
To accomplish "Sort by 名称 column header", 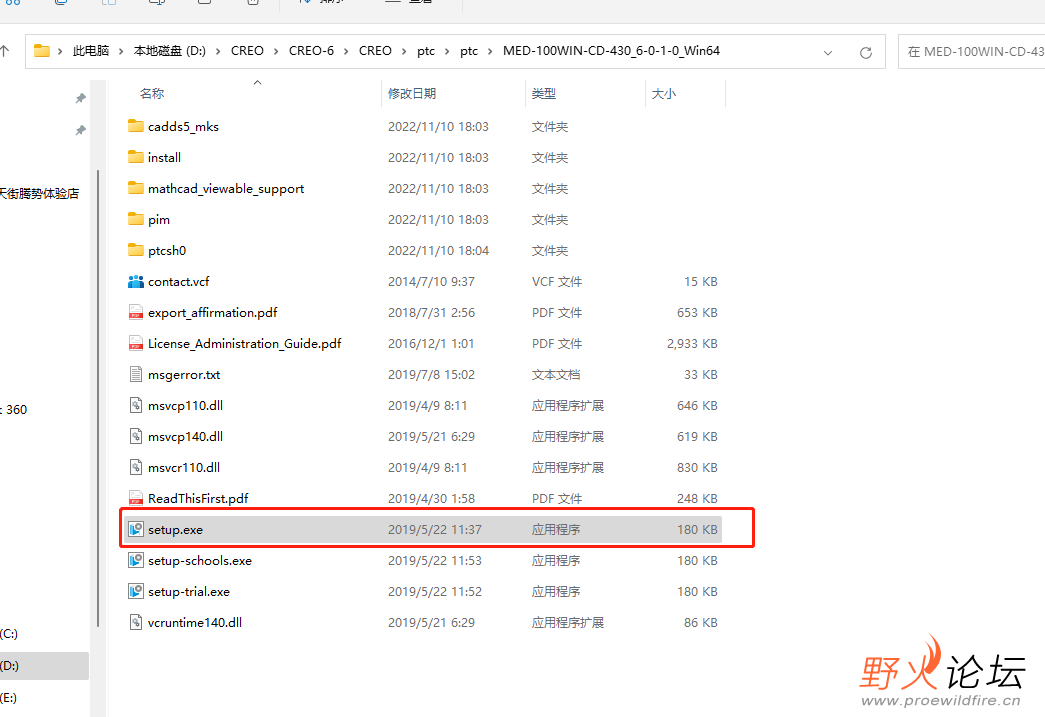I will [x=152, y=94].
